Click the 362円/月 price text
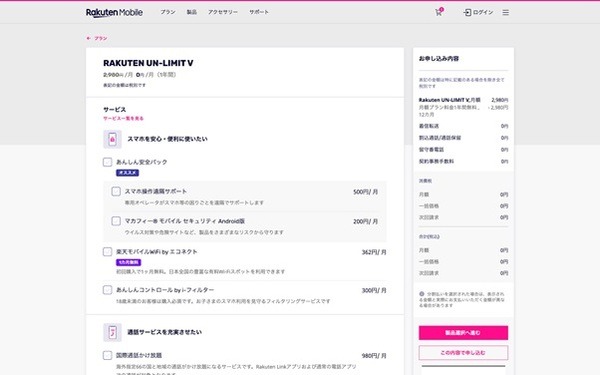 (x=374, y=252)
